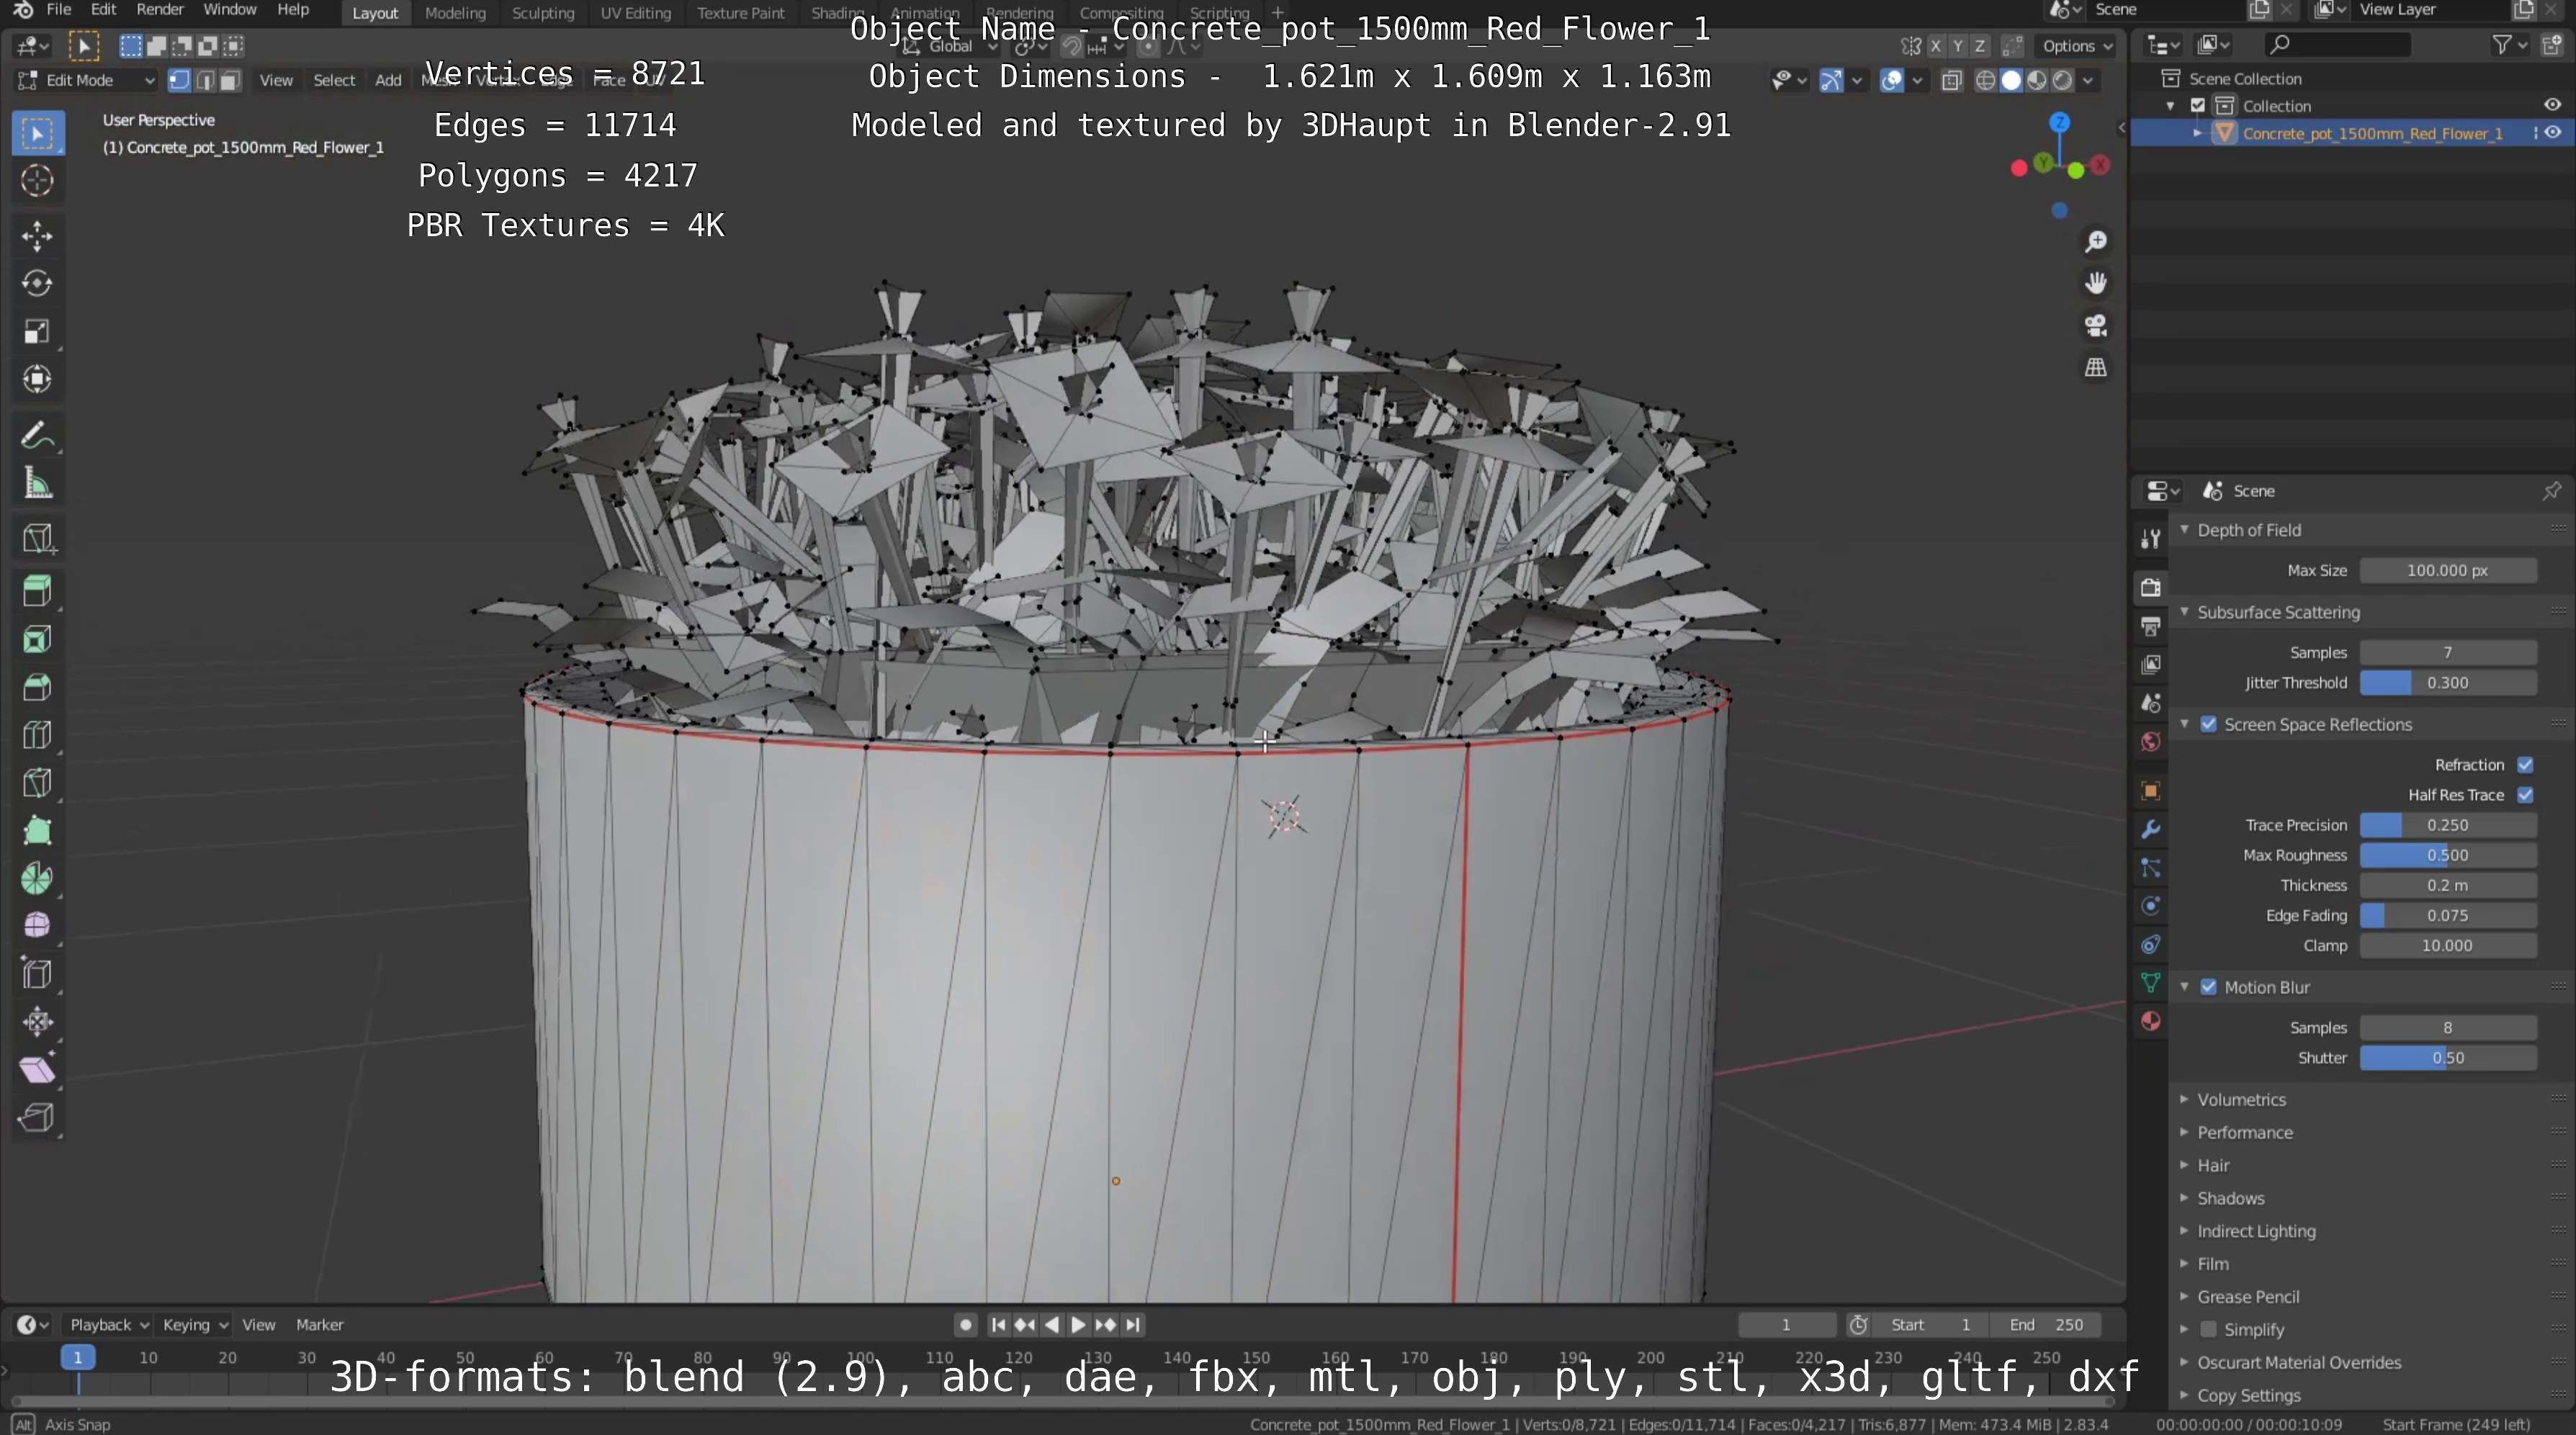
Task: Toggle Half Res Trace checkbox
Action: 2525,795
